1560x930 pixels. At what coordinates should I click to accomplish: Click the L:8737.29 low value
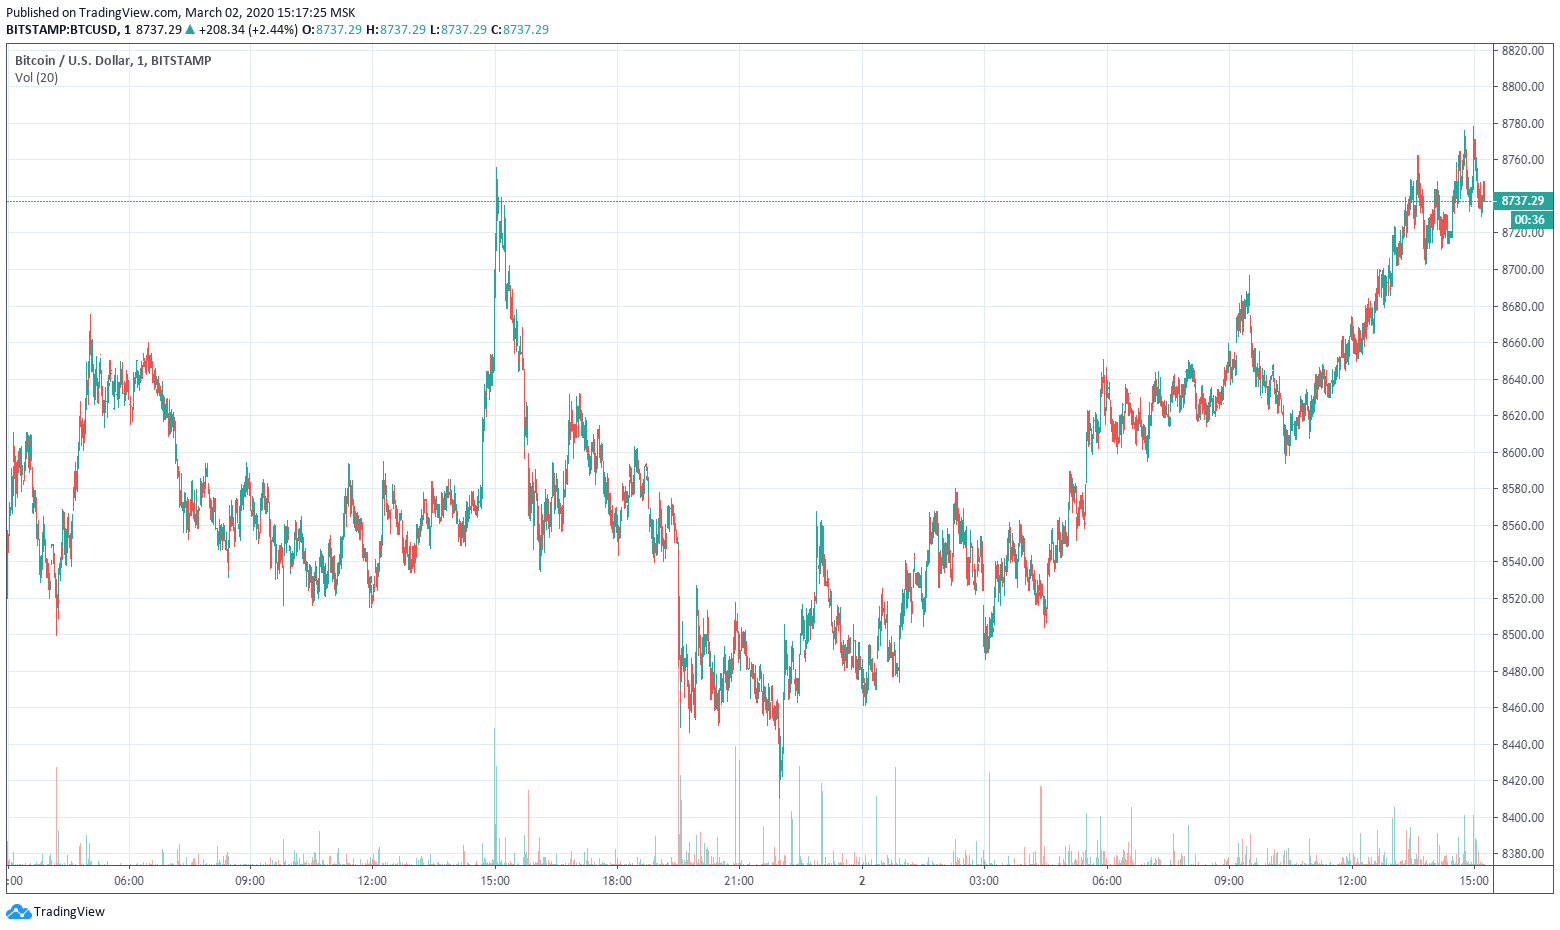click(x=458, y=29)
